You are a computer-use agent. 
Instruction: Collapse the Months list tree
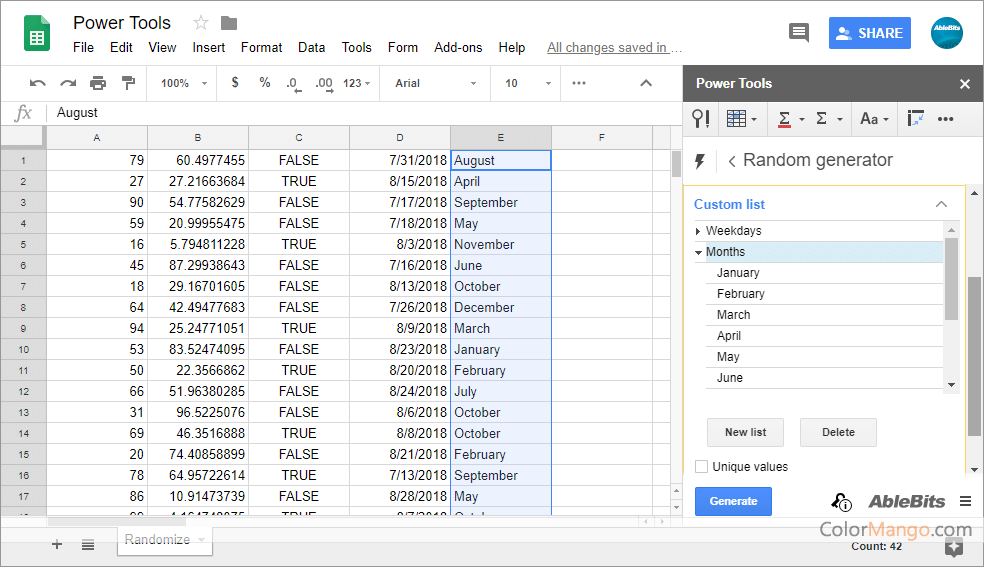[x=699, y=252]
